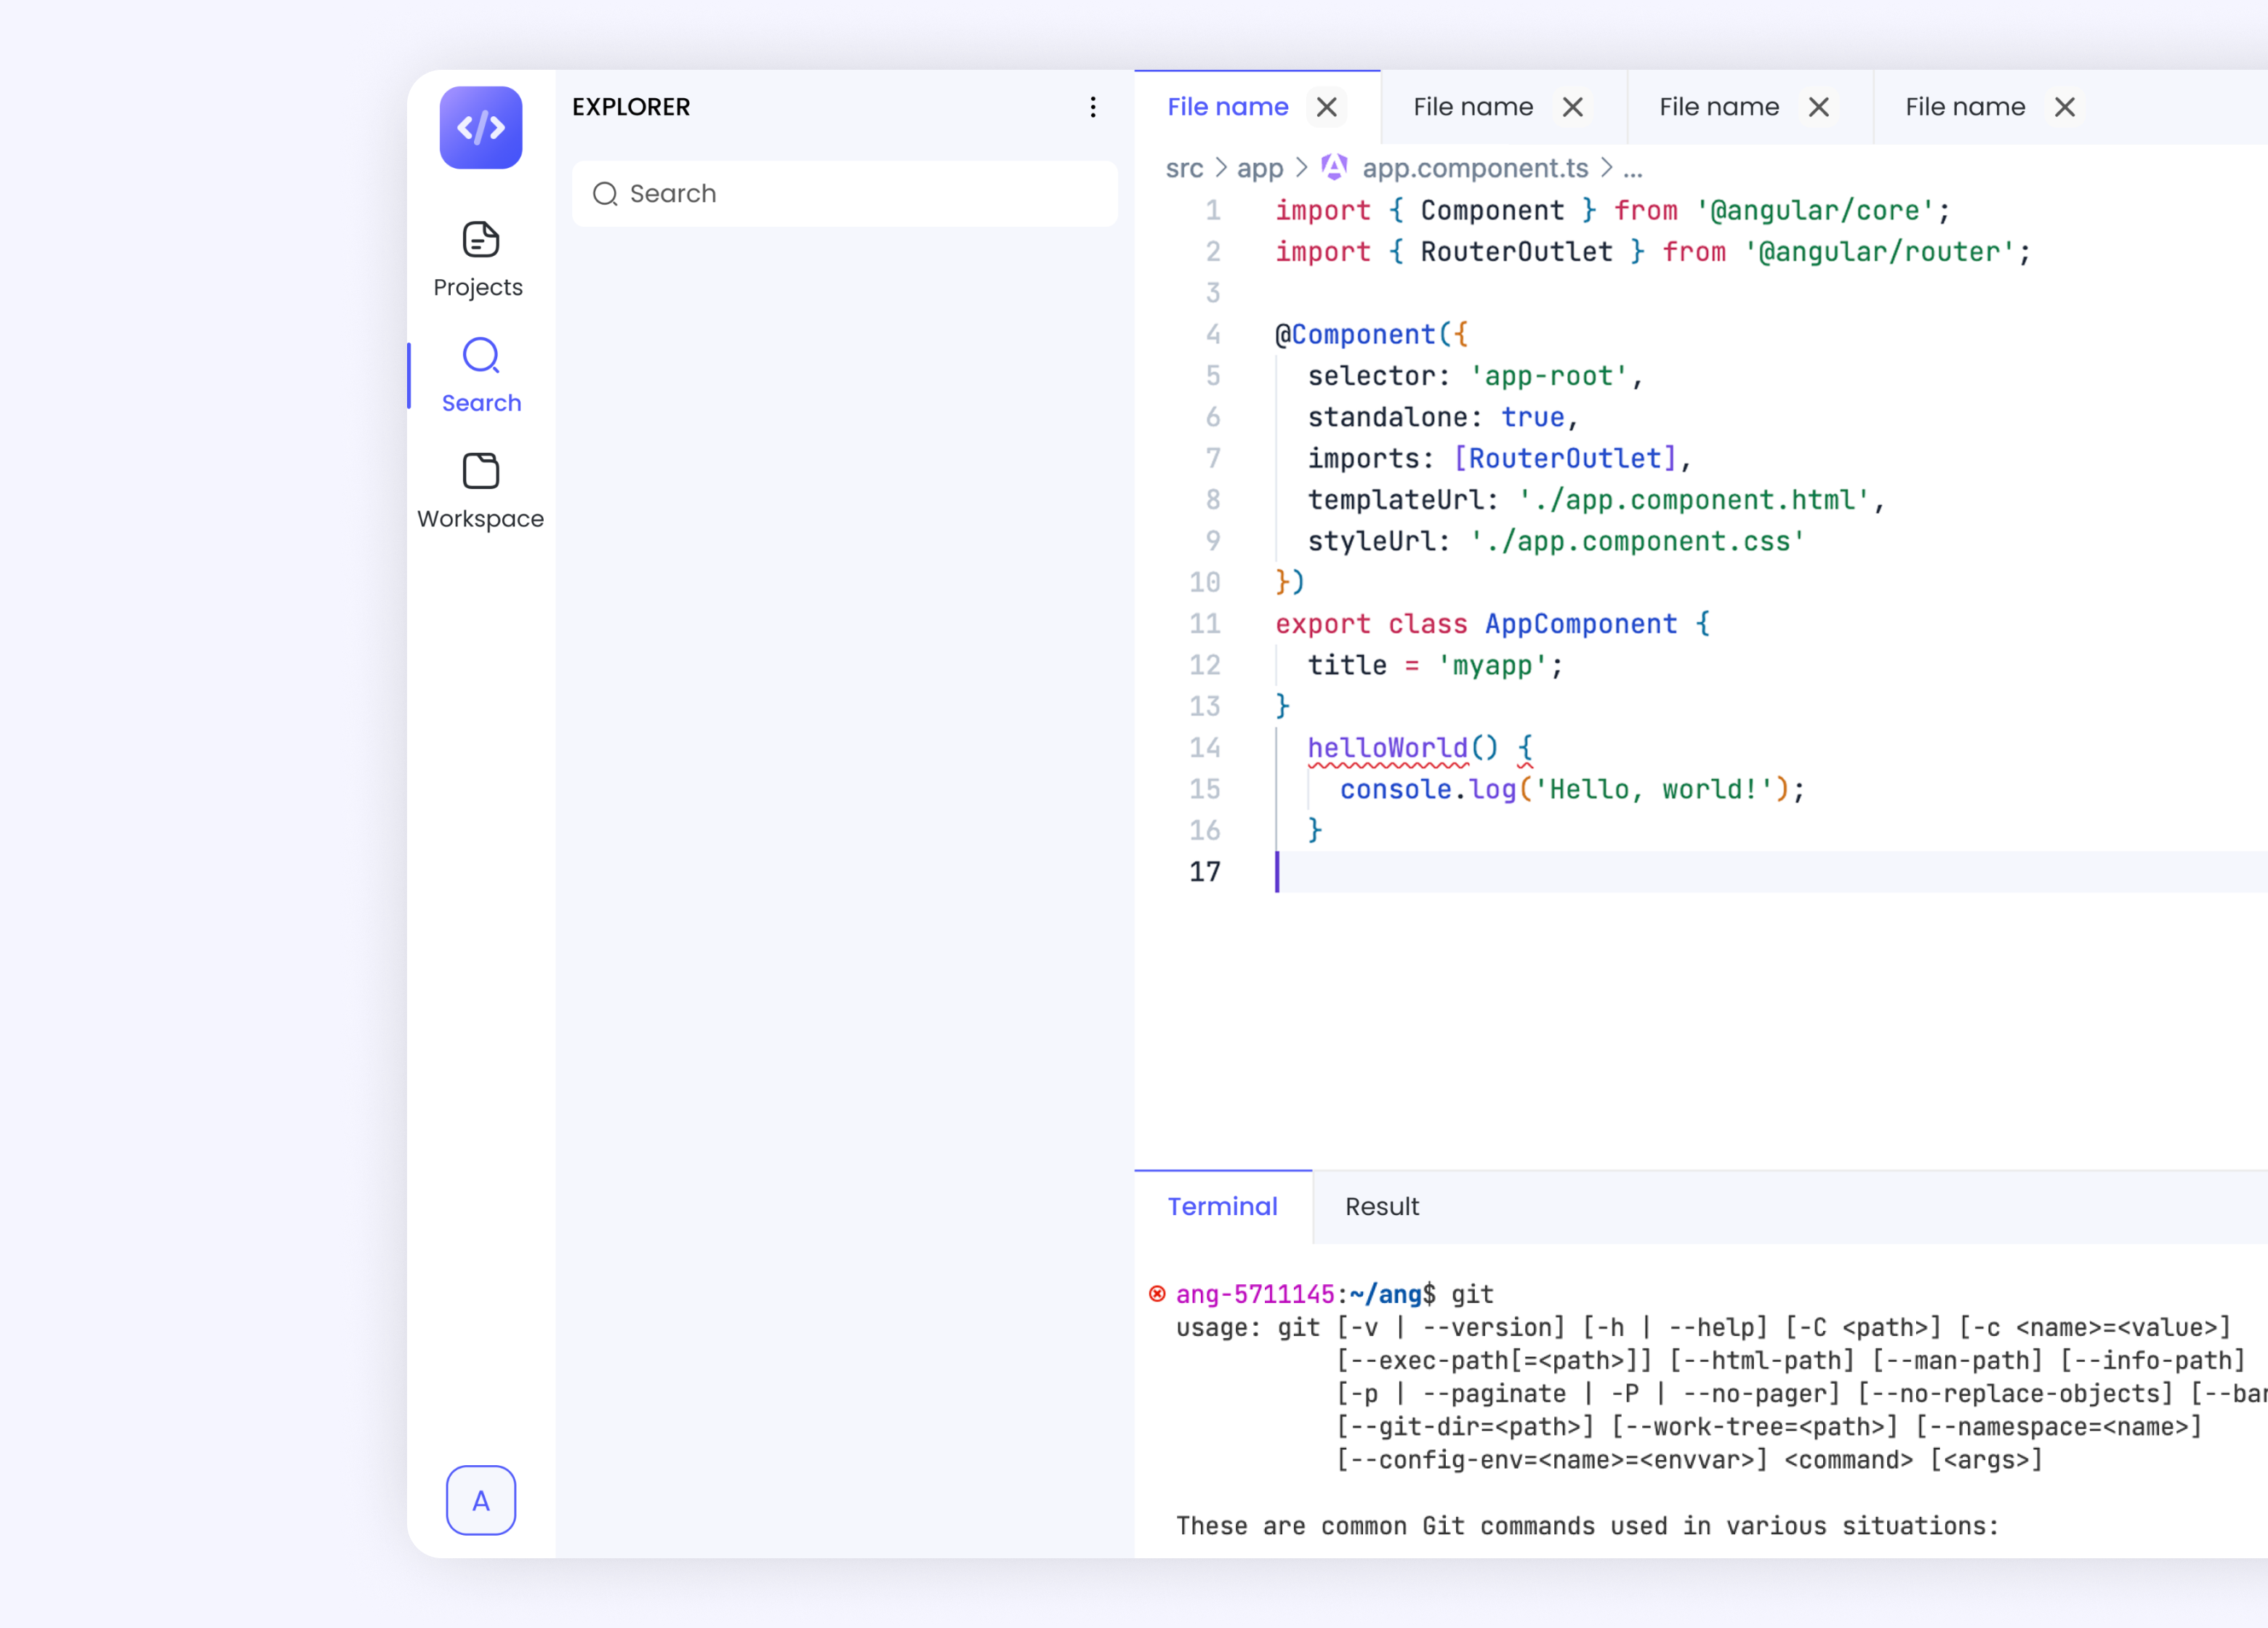Viewport: 2268px width, 1628px height.
Task: Click the Projects label in sidebar
Action: (x=478, y=287)
